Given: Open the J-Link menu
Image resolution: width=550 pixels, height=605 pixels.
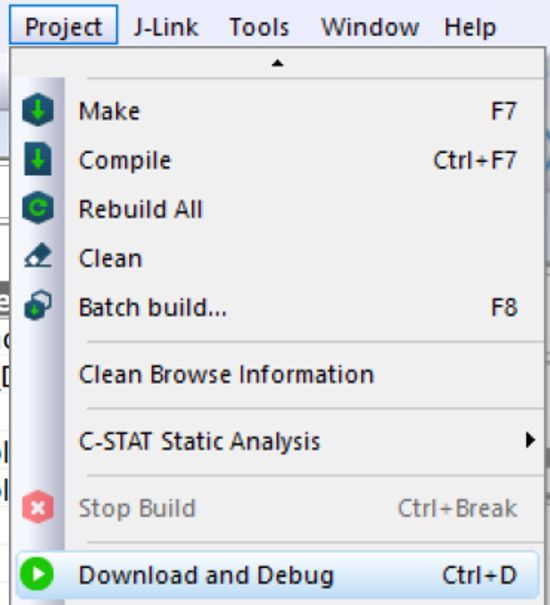Looking at the screenshot, I should click(x=166, y=27).
